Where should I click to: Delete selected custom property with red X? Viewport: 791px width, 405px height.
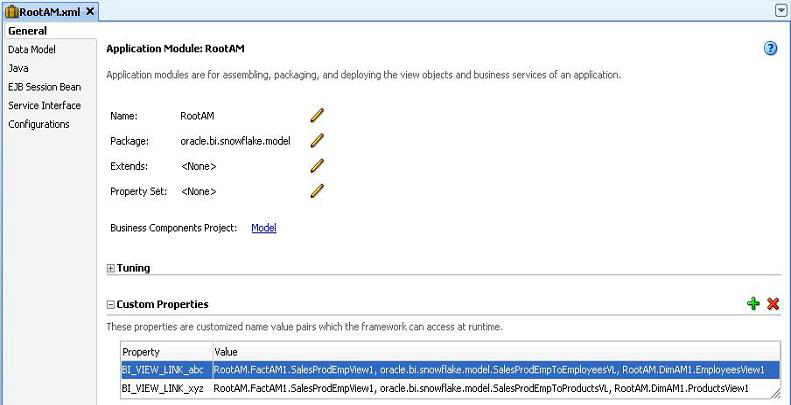coord(773,304)
